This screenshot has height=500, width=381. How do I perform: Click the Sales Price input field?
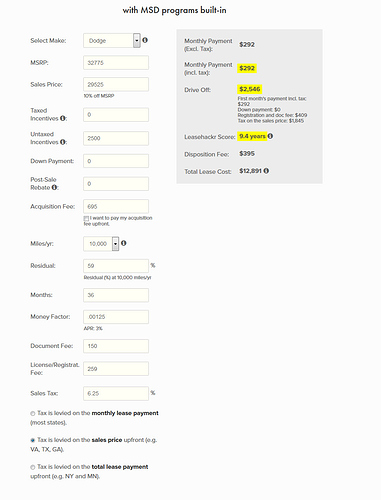click(x=116, y=85)
